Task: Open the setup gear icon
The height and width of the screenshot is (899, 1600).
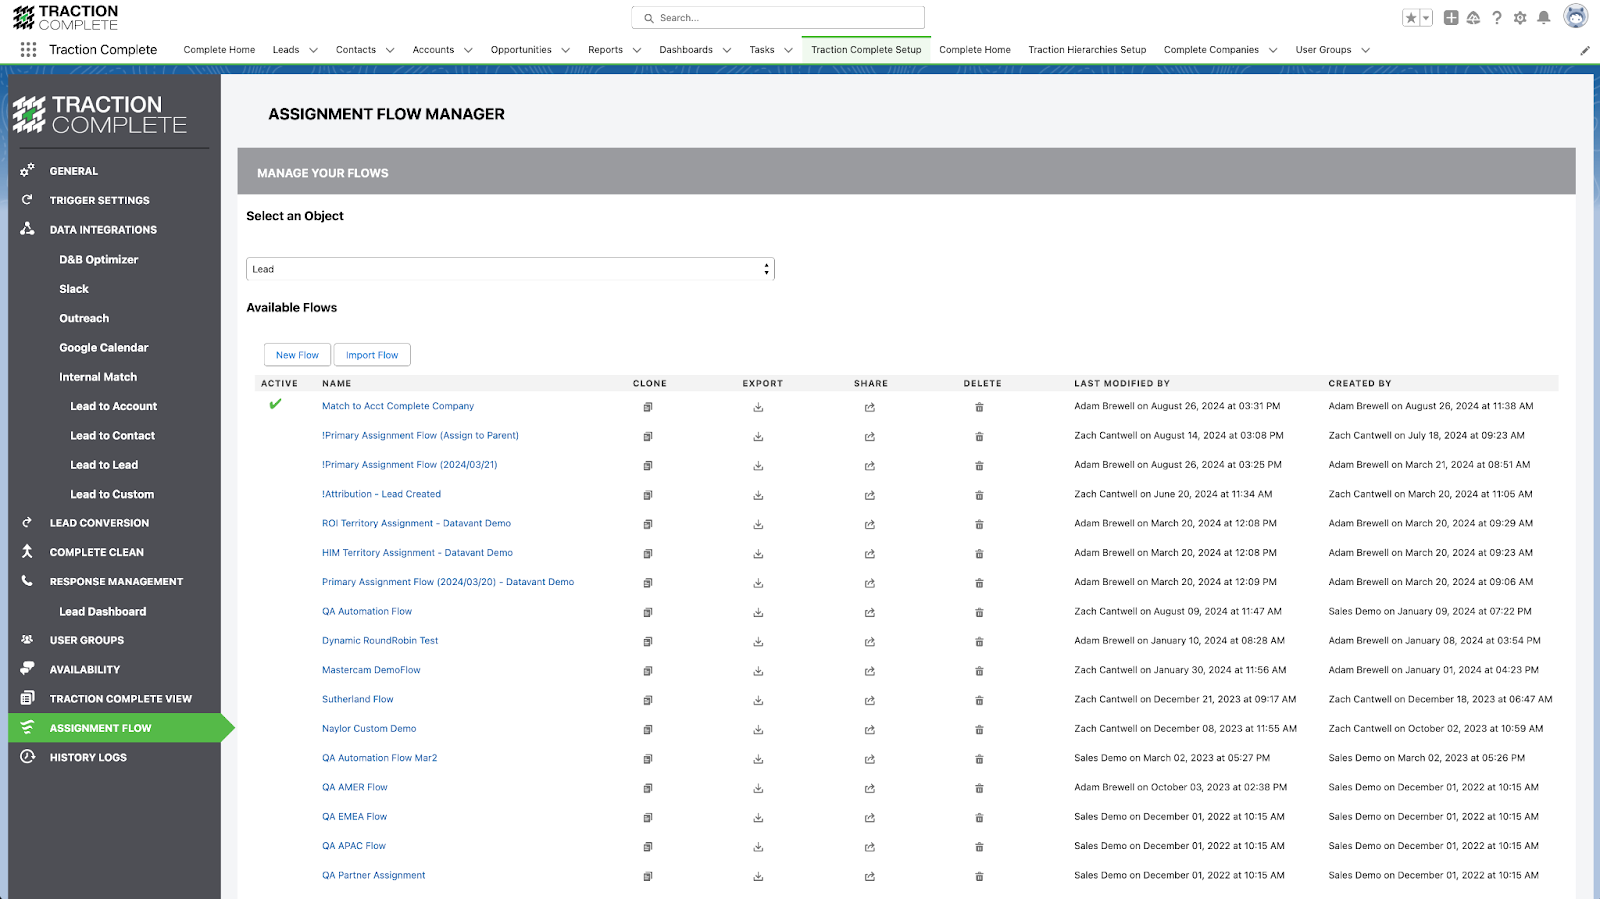Action: [1520, 18]
